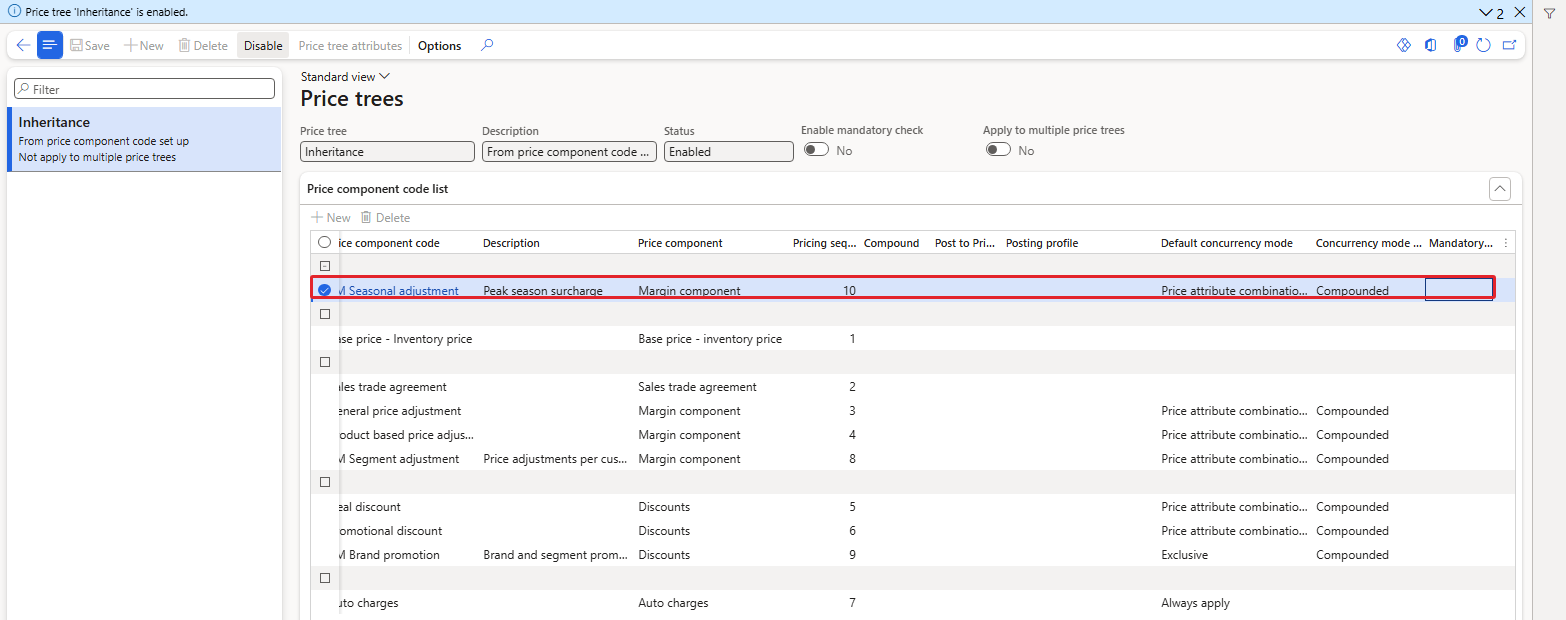Screen dimensions: 1566x620
Task: Open the diamond-shaped Power Apps icon
Action: [x=1403, y=45]
